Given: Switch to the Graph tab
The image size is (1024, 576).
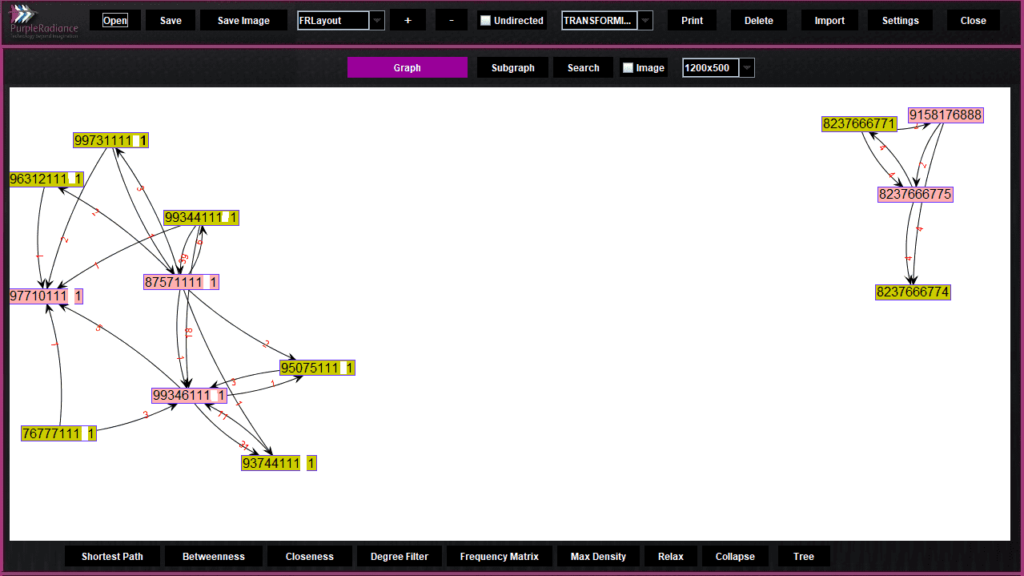Looking at the screenshot, I should [407, 68].
